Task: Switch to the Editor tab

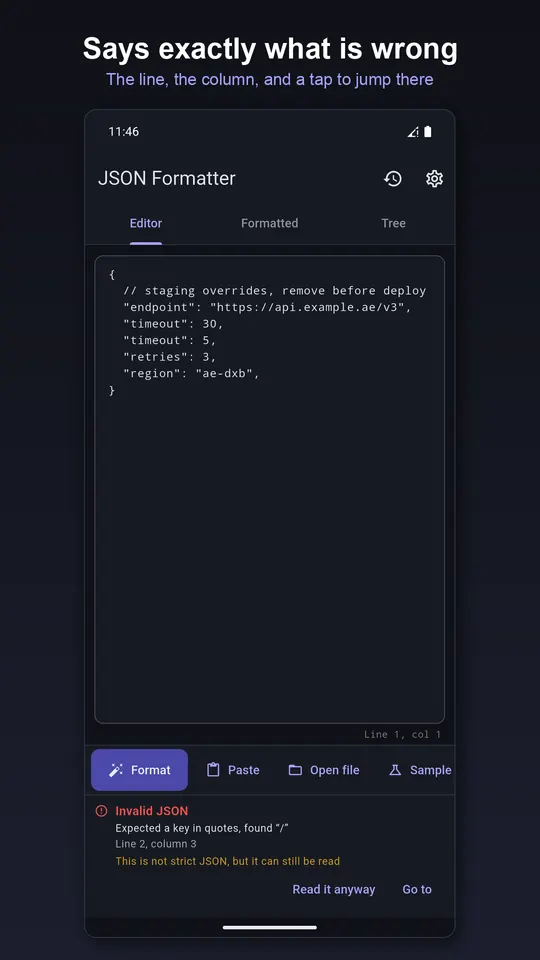Action: coord(146,223)
